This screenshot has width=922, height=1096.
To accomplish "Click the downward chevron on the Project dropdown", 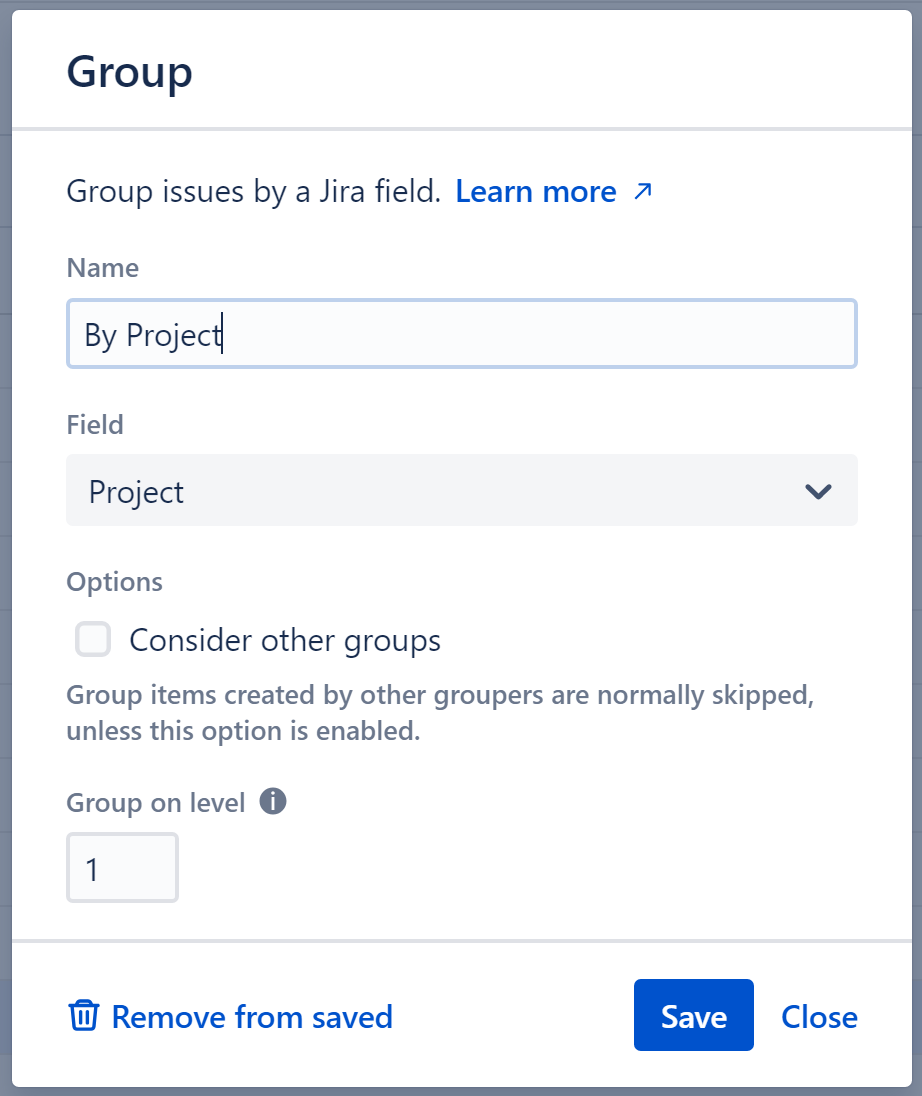I will (x=818, y=491).
